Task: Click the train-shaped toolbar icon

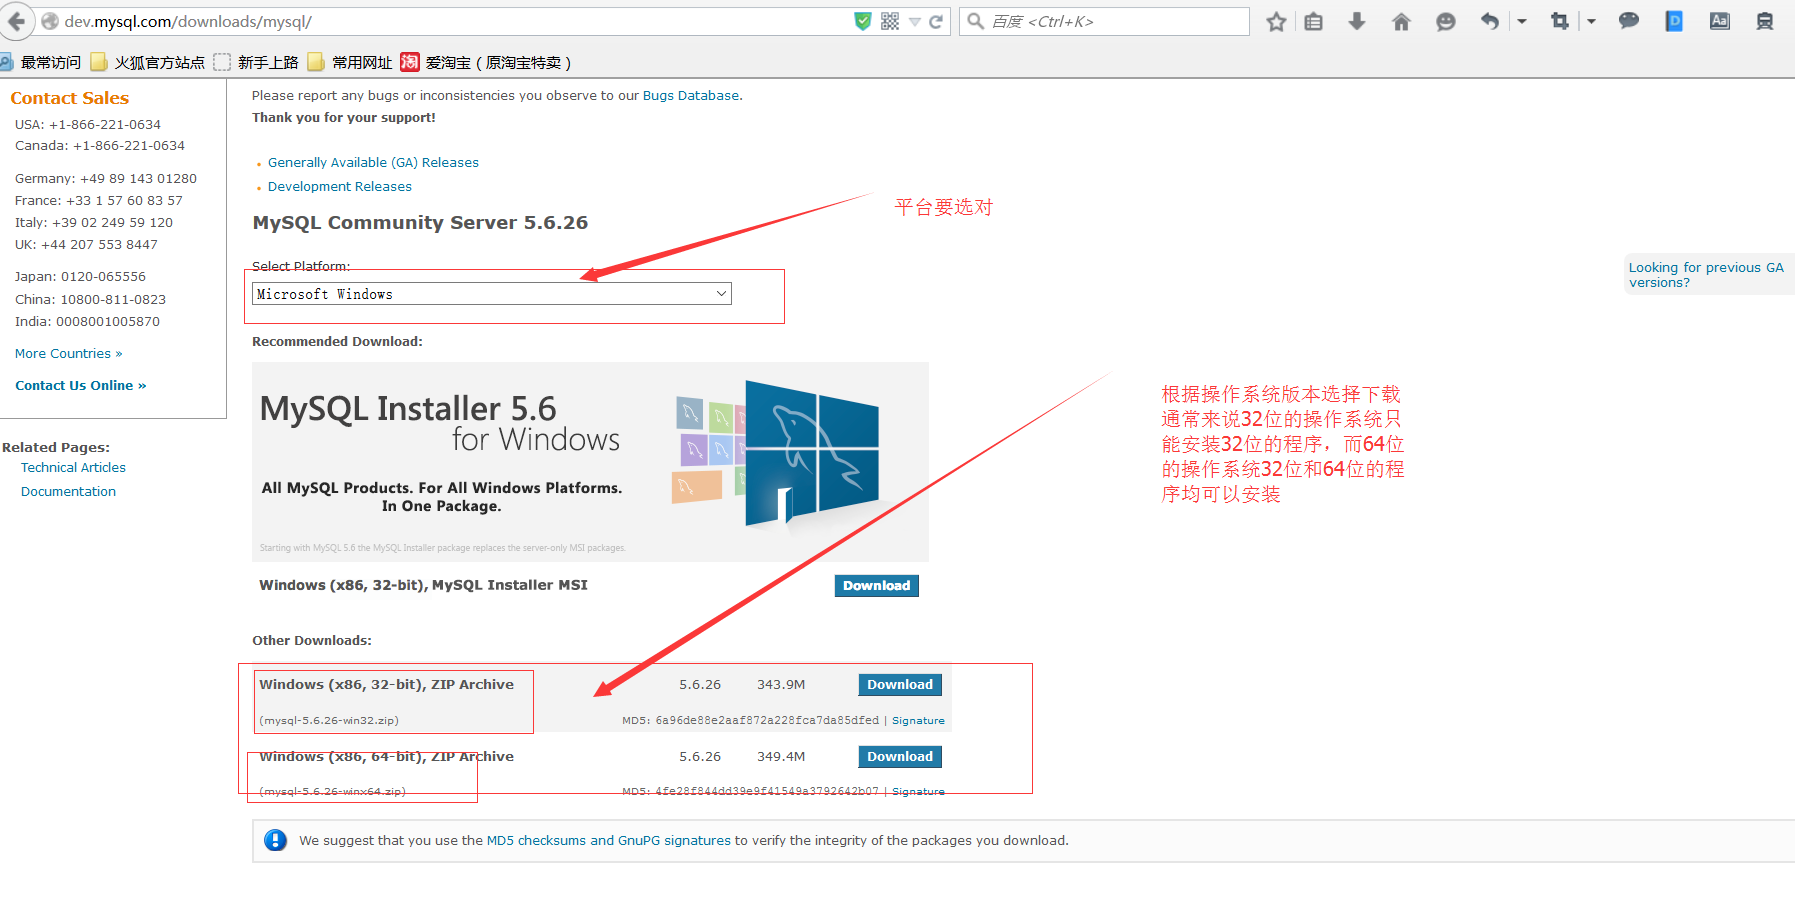Action: [1765, 21]
